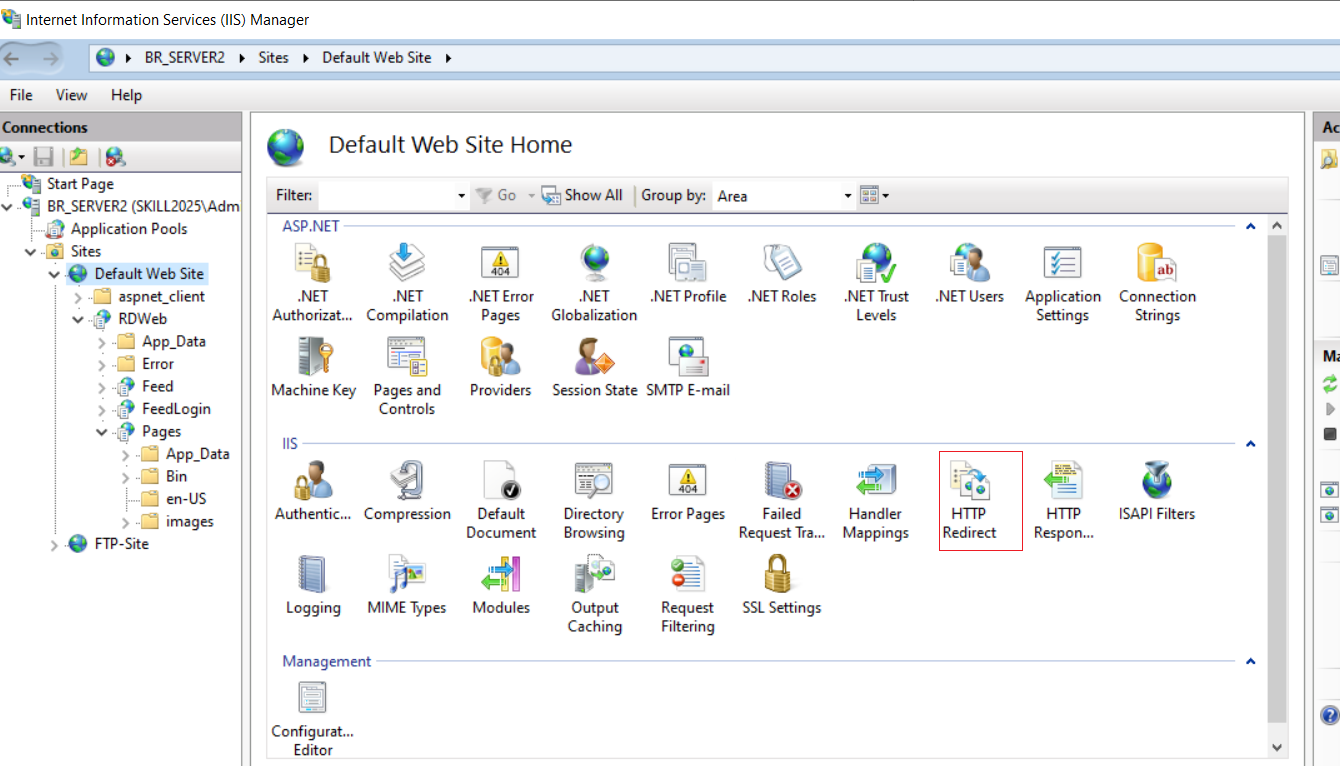Collapse the ASP.NET group section
The image size is (1340, 766).
point(1250,226)
